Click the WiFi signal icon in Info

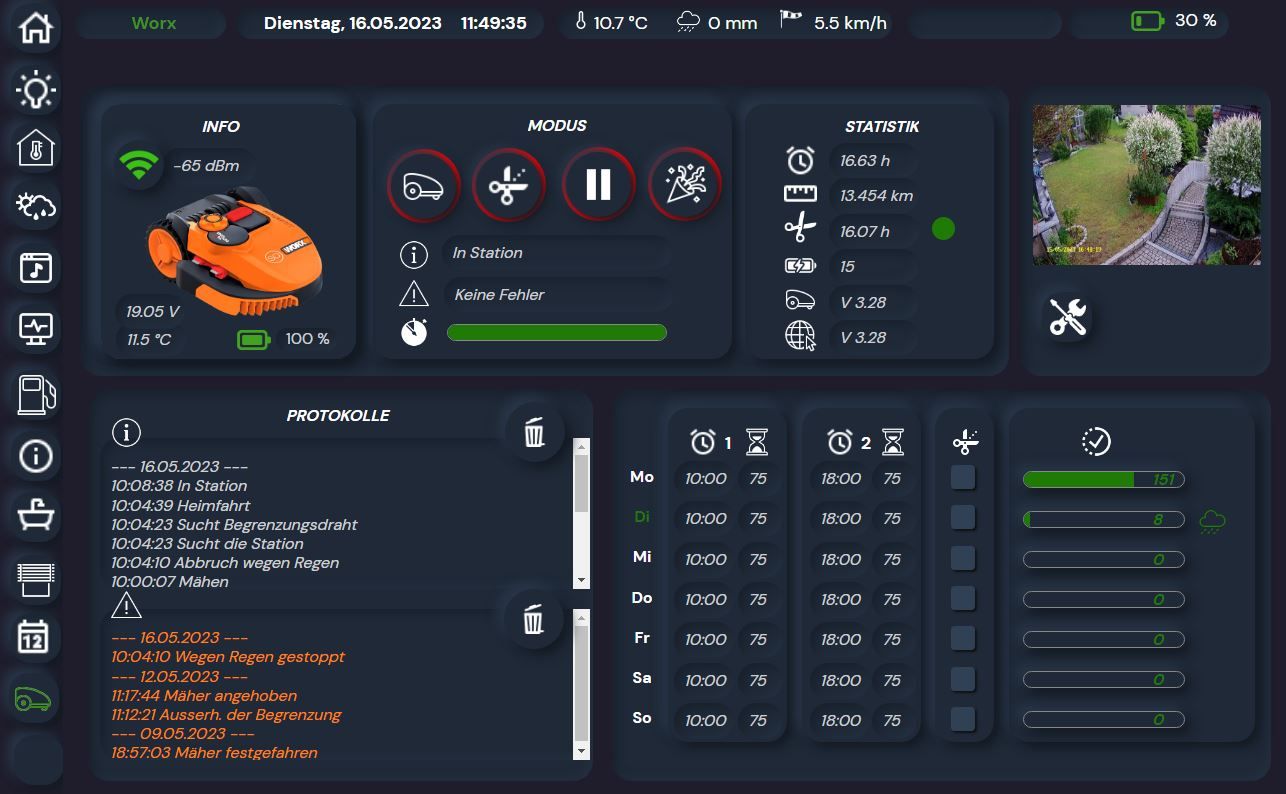[140, 165]
